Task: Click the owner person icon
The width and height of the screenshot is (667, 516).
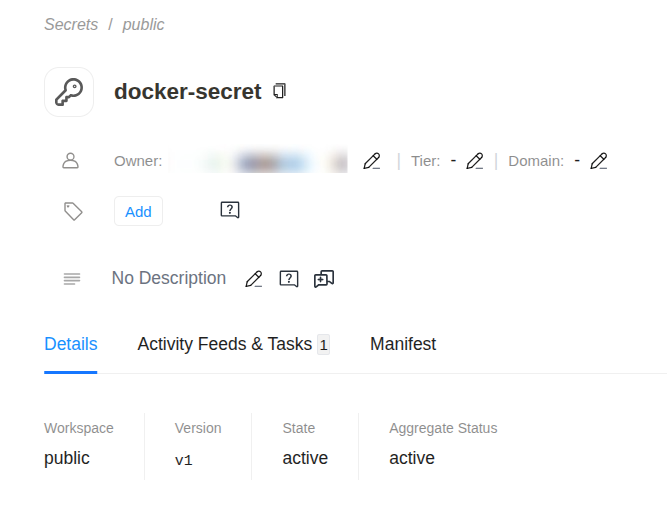Action: (x=71, y=160)
